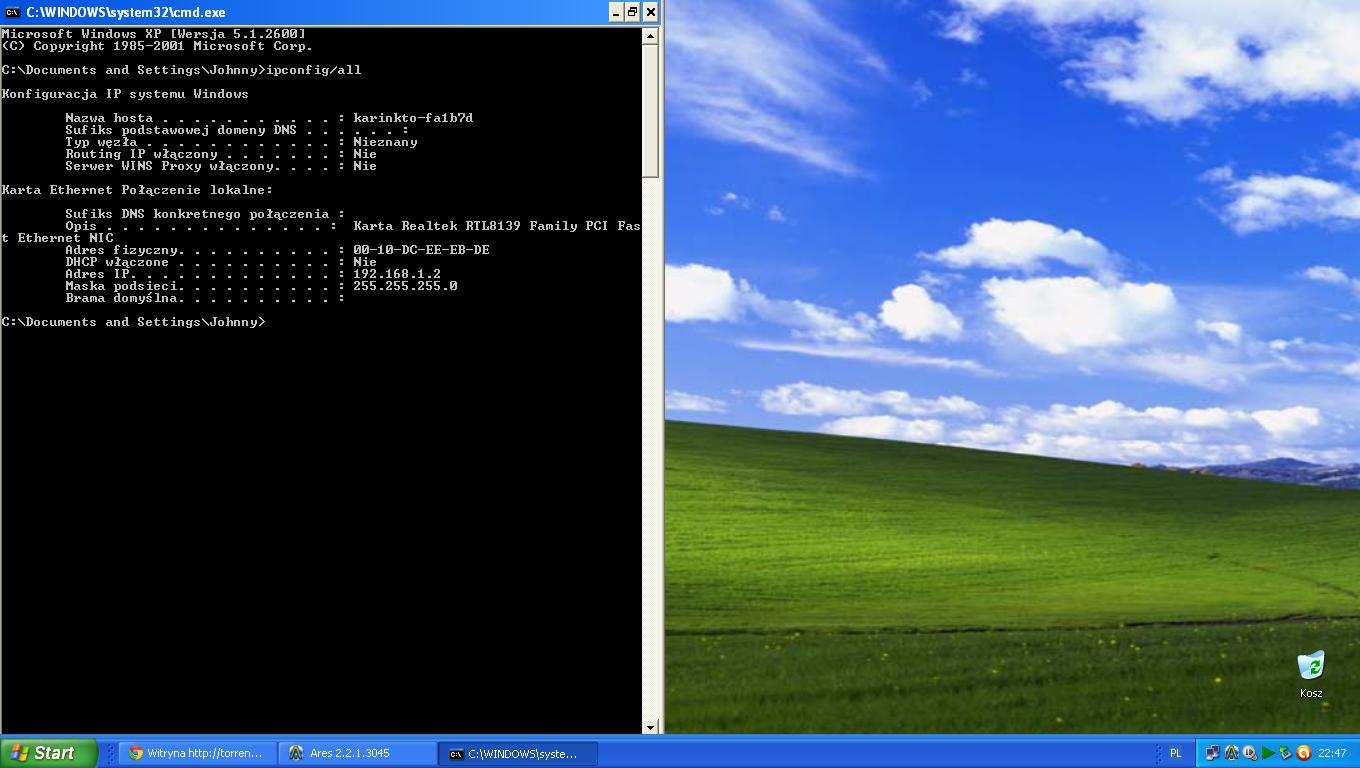Click the 'ipconfig/all' command text
Viewport: 1360px width, 768px height.
pos(314,70)
